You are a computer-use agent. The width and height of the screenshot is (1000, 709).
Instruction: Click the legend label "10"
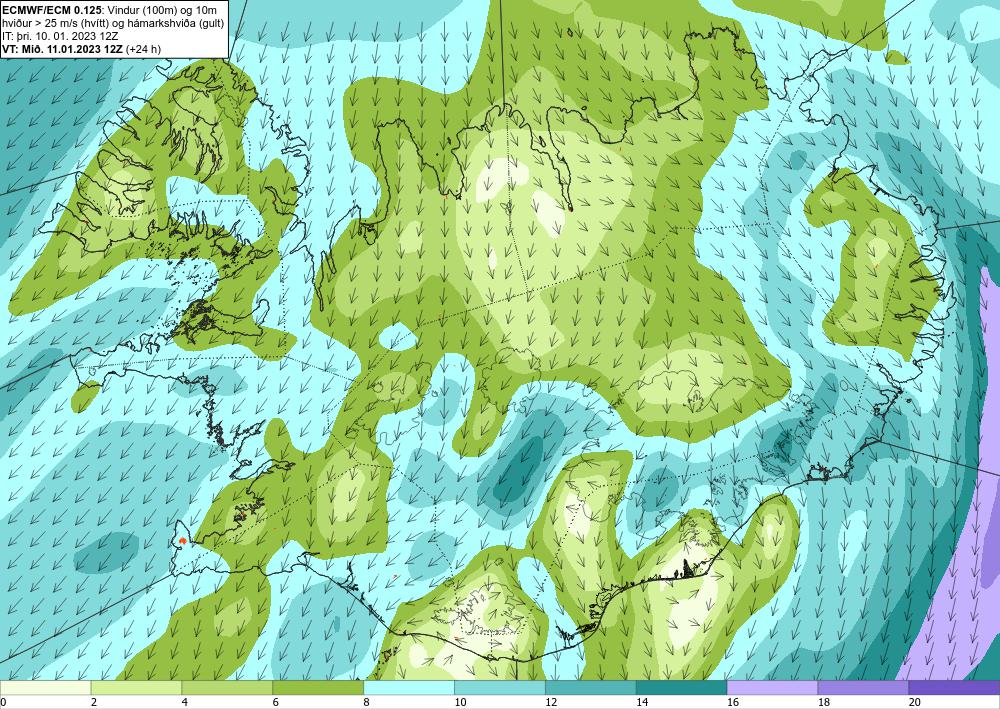tap(460, 703)
